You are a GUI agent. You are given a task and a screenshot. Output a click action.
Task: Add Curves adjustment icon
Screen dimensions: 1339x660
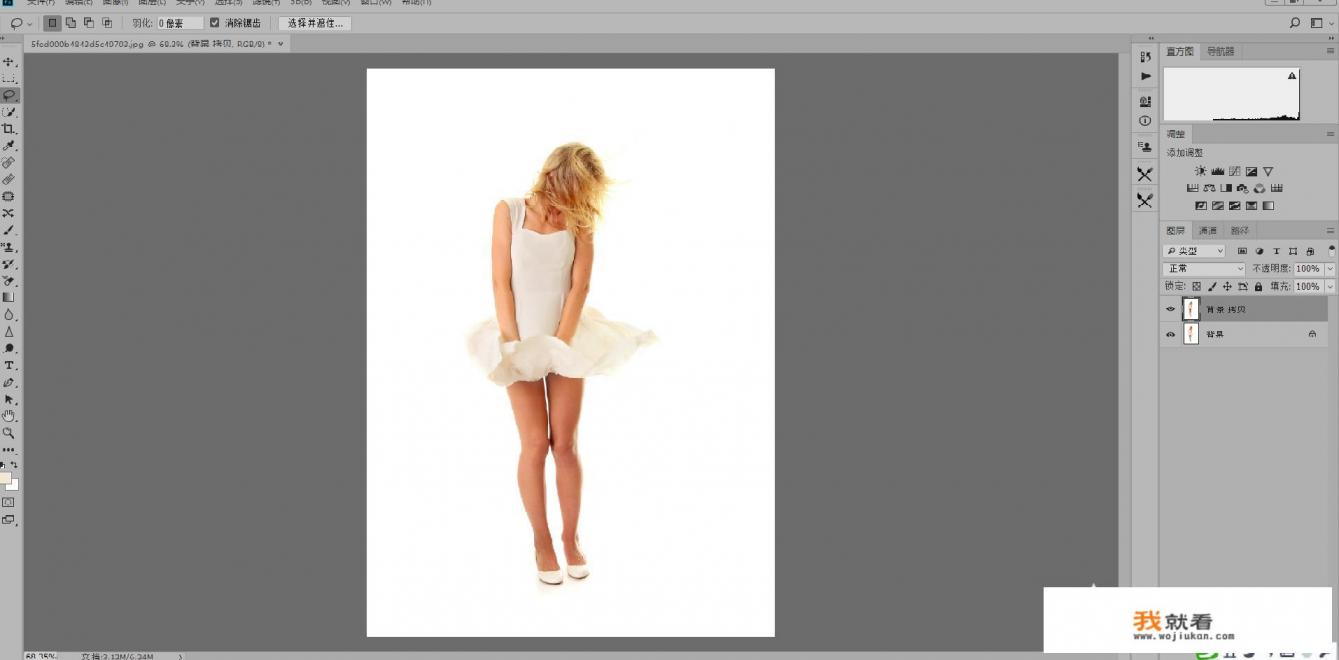[x=1235, y=171]
